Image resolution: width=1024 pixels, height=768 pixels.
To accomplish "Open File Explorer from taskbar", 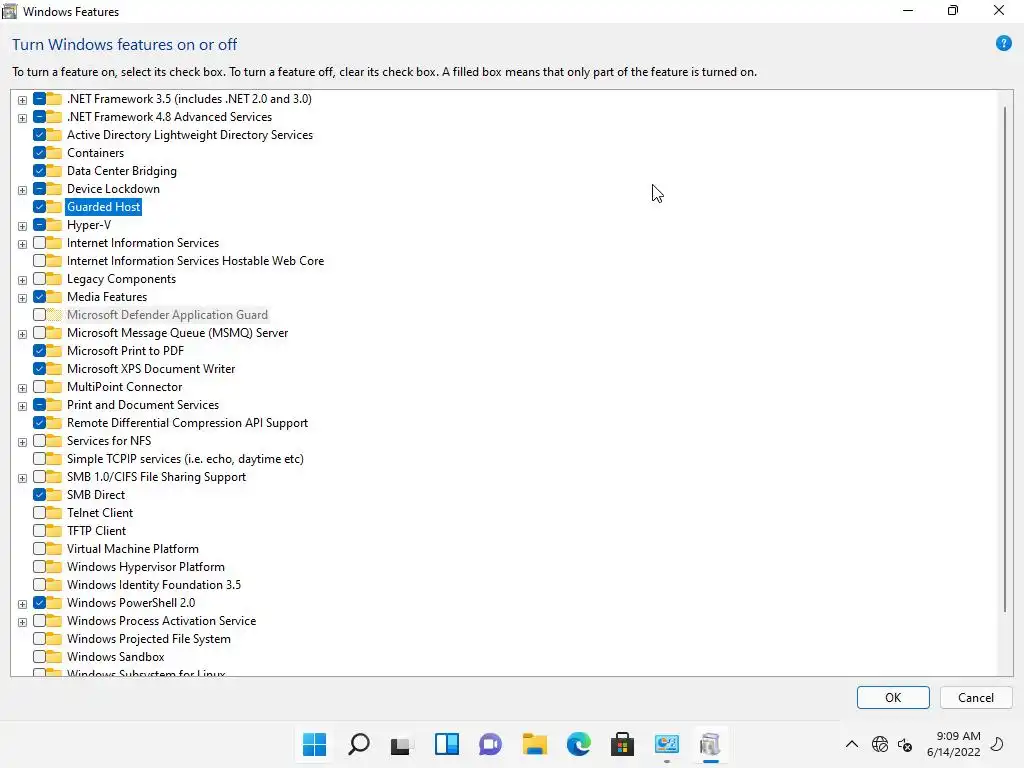I will pos(534,744).
